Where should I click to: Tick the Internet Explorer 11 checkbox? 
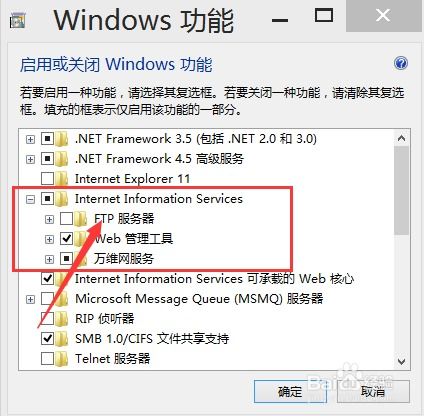(47, 179)
